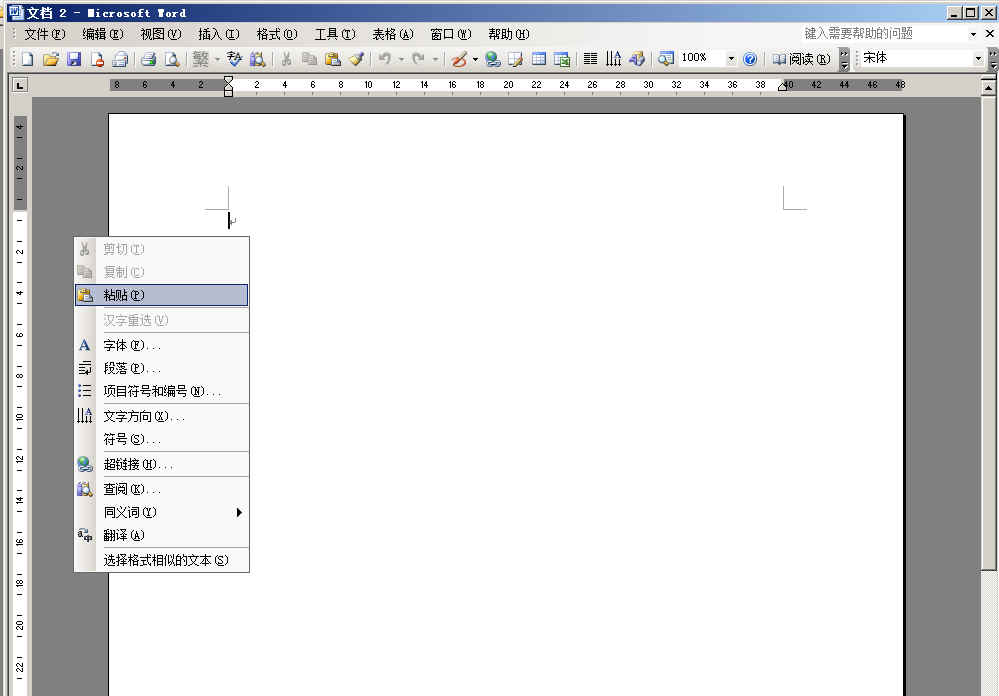Click the New Blank Document icon
Screen dimensions: 999x696
(x=27, y=59)
